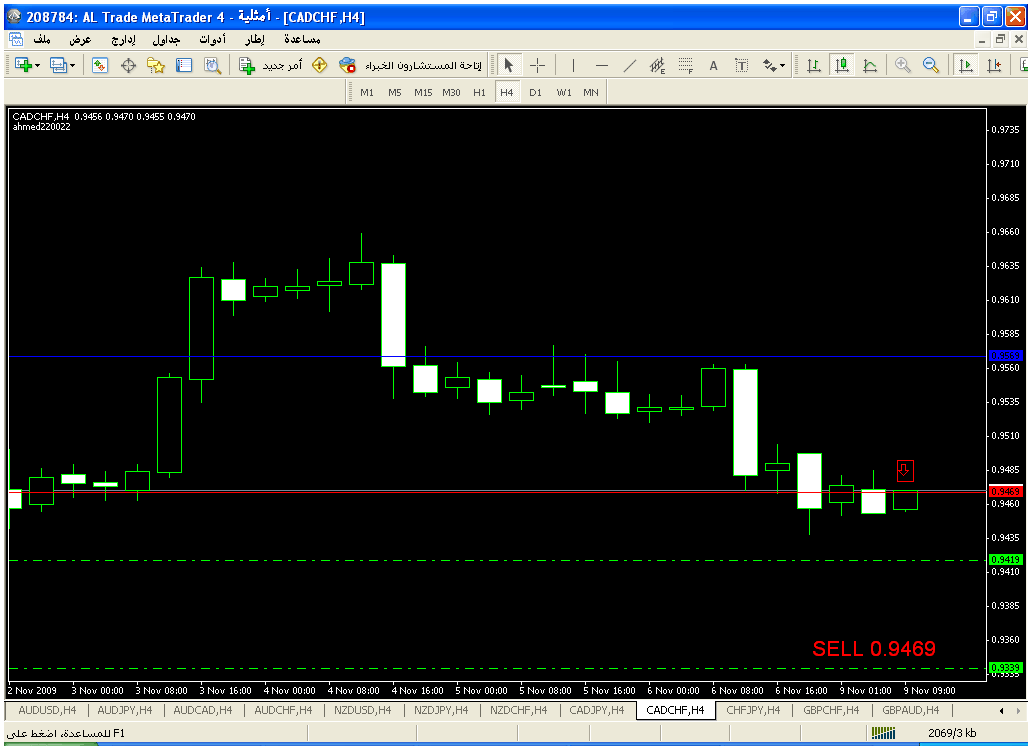Open the أدوات menu
Viewport: 1032px width, 746px height.
[x=212, y=39]
